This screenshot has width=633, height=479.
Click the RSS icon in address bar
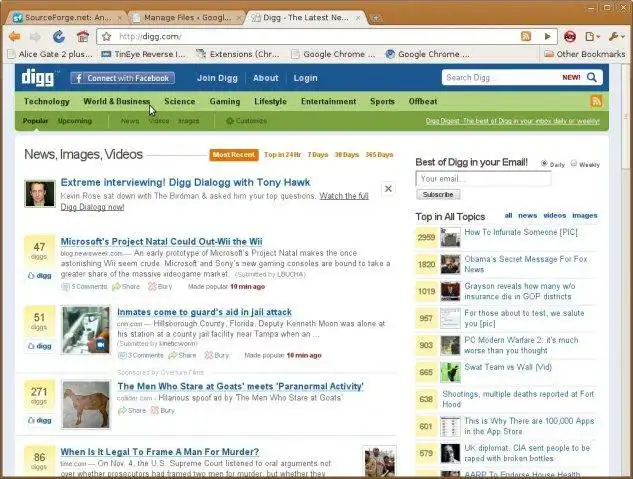click(526, 36)
